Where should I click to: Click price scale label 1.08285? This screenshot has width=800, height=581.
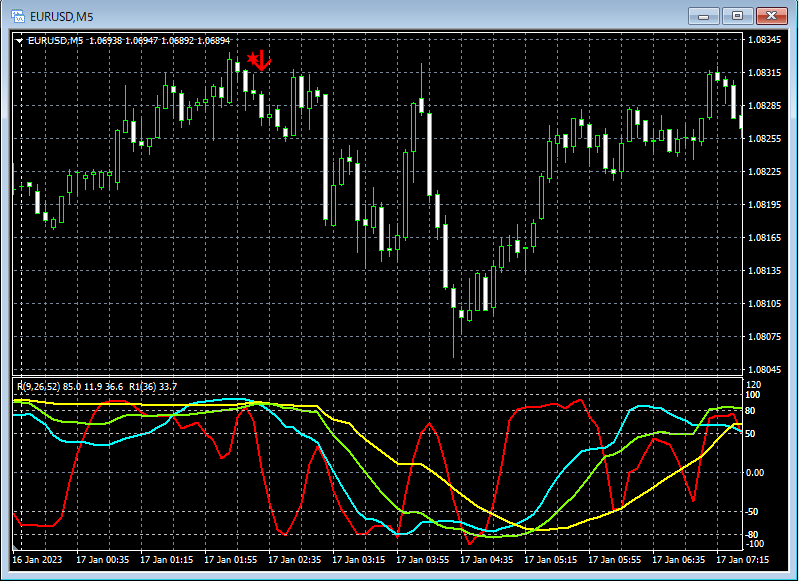(x=764, y=106)
